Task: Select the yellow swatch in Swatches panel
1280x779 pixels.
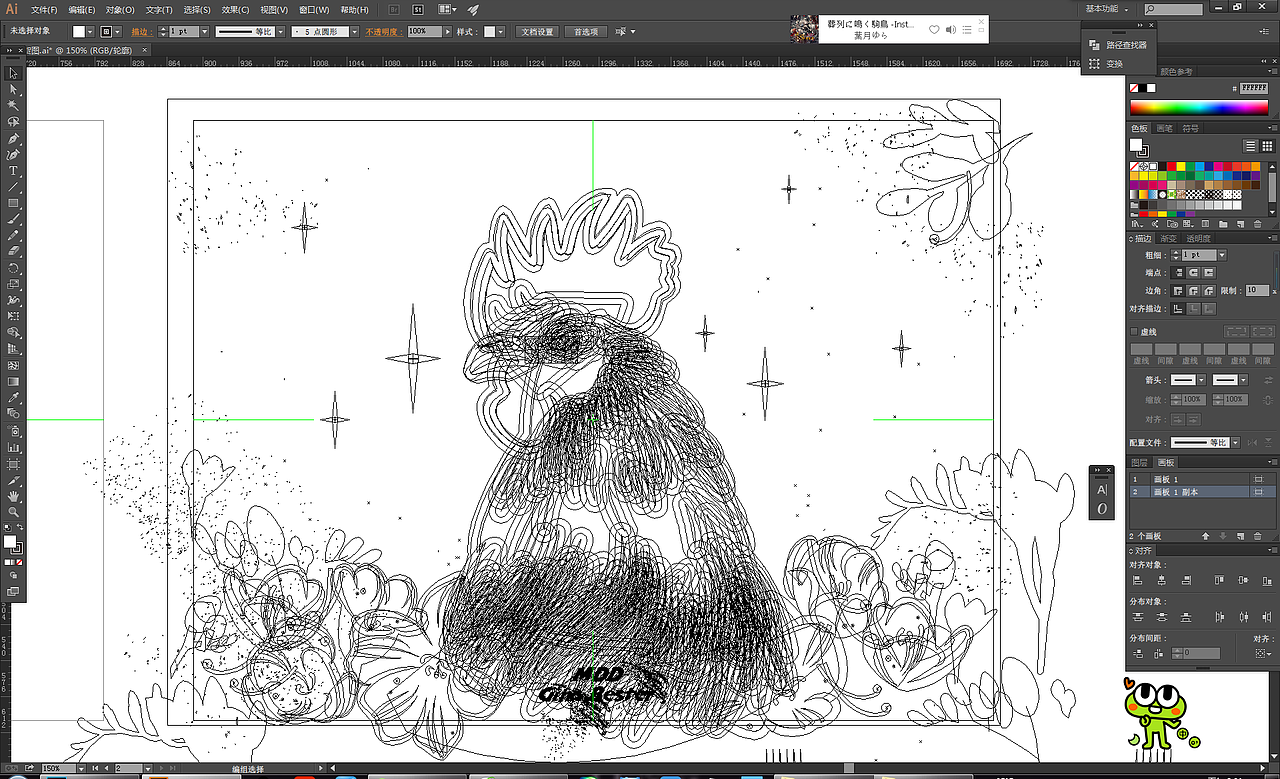Action: point(1180,166)
